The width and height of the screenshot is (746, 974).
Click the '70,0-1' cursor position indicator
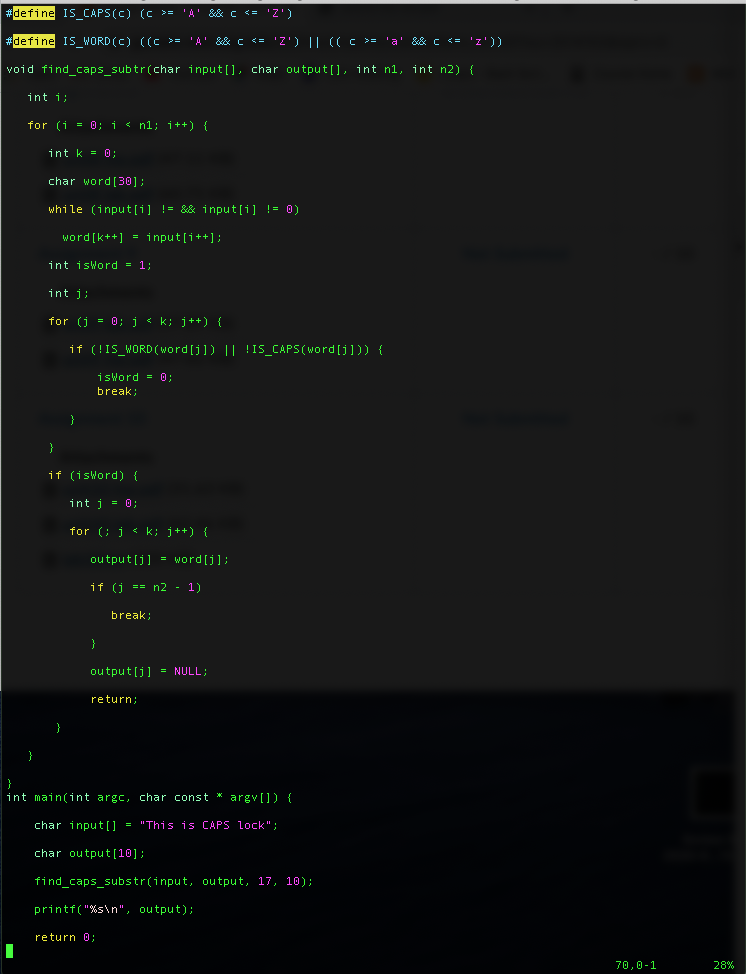[x=635, y=965]
